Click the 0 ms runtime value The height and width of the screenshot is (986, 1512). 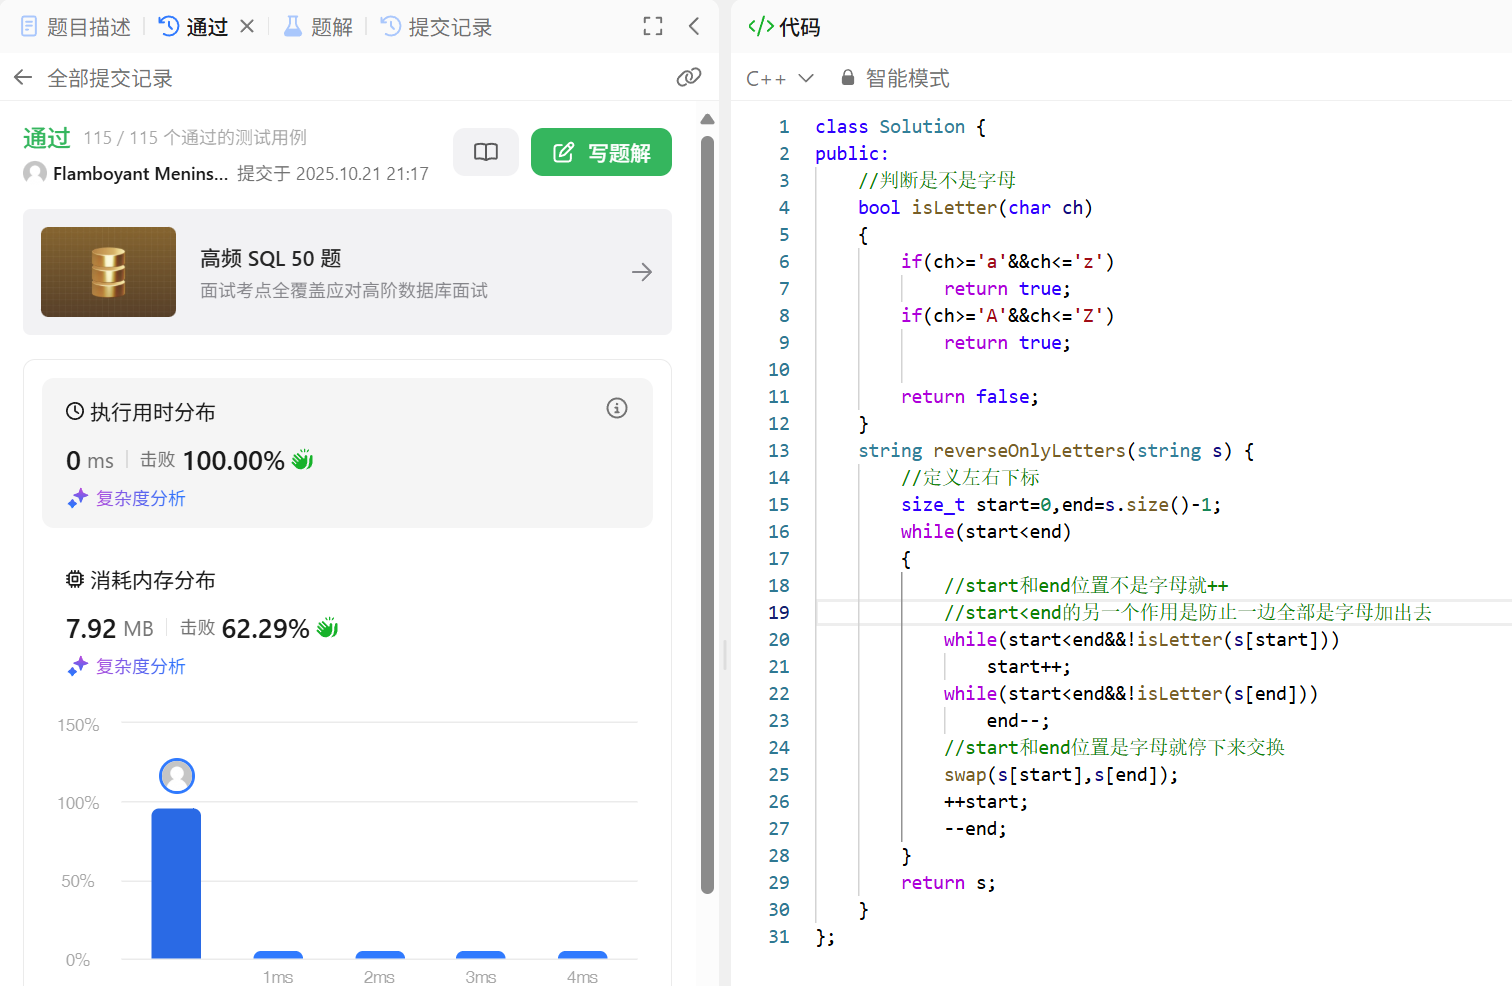coord(90,461)
